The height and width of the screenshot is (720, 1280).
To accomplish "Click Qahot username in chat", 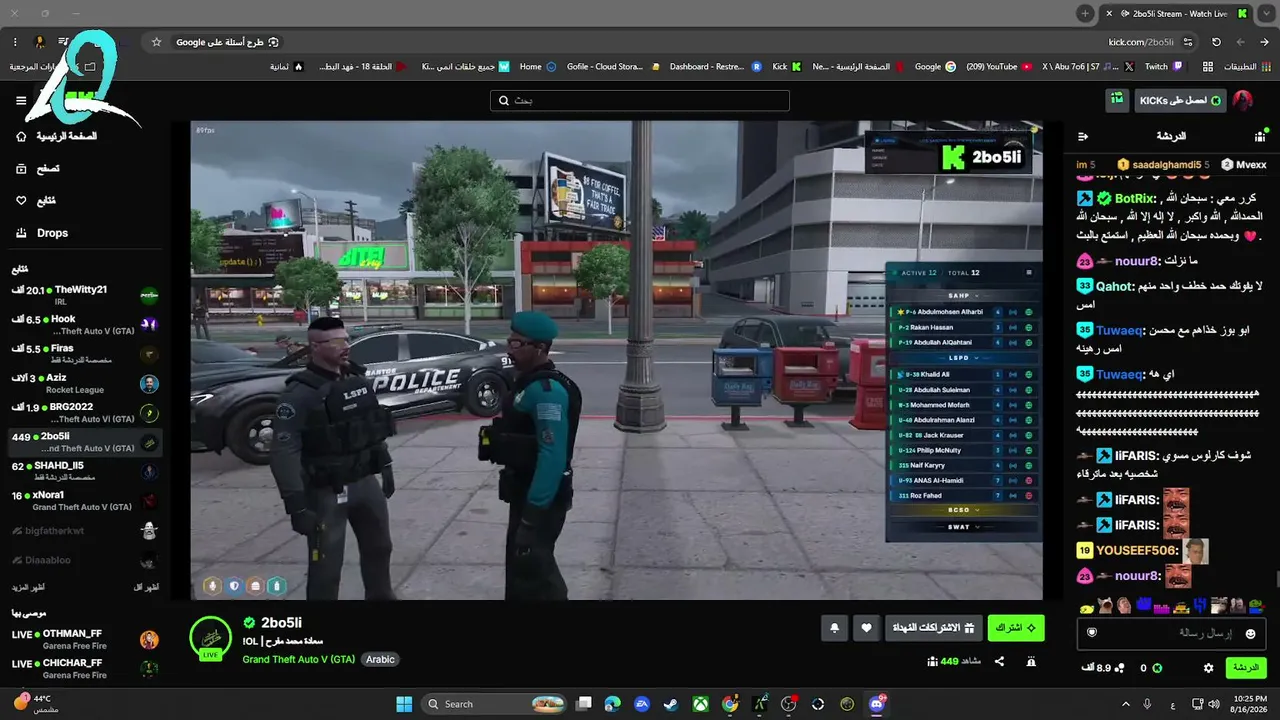I will (x=1115, y=286).
